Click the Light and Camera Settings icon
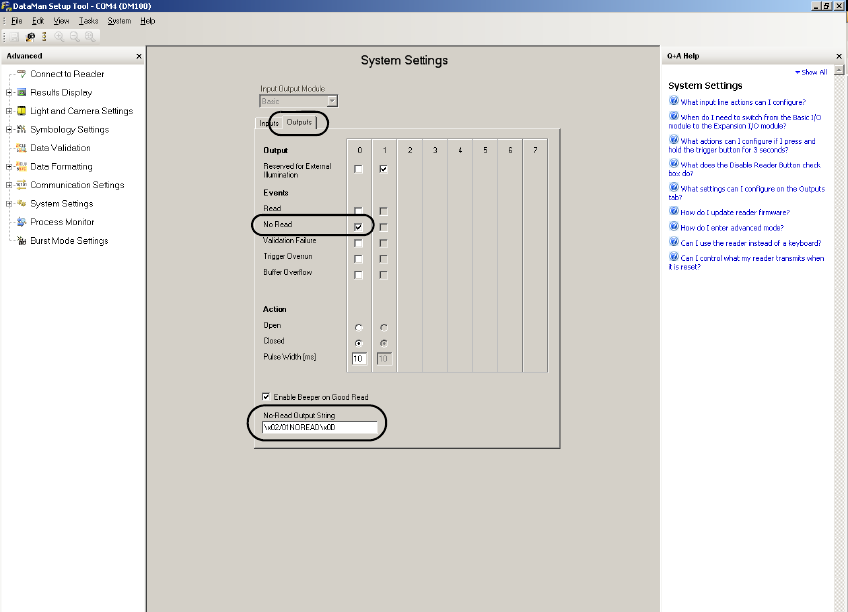 coord(22,111)
